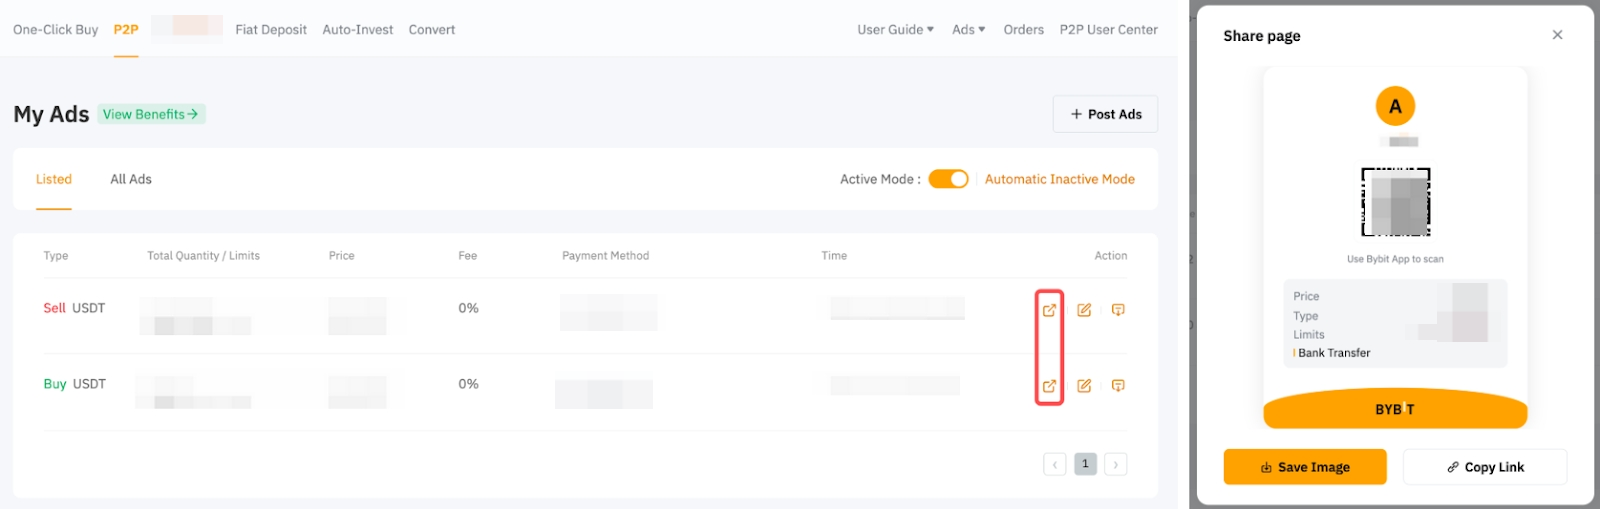
Task: Close the Share page dialog
Action: pyautogui.click(x=1557, y=35)
